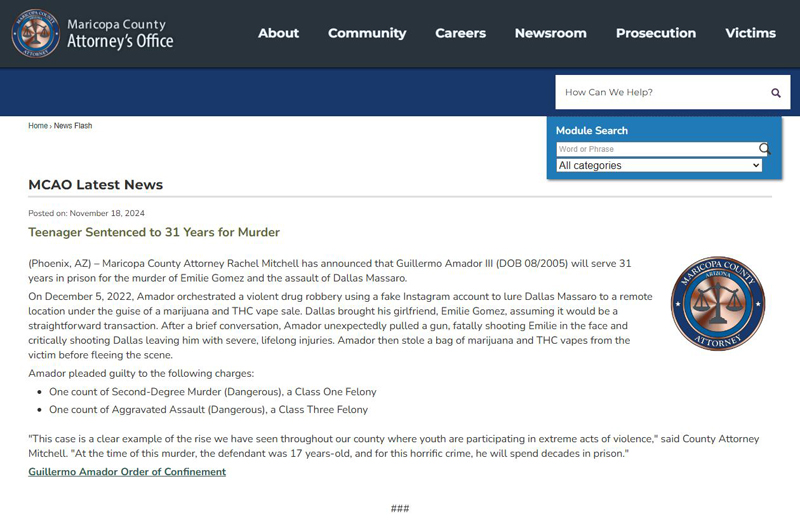Viewport: 800px width, 521px height.
Task: Go to Home via breadcrumb
Action: pyautogui.click(x=38, y=126)
